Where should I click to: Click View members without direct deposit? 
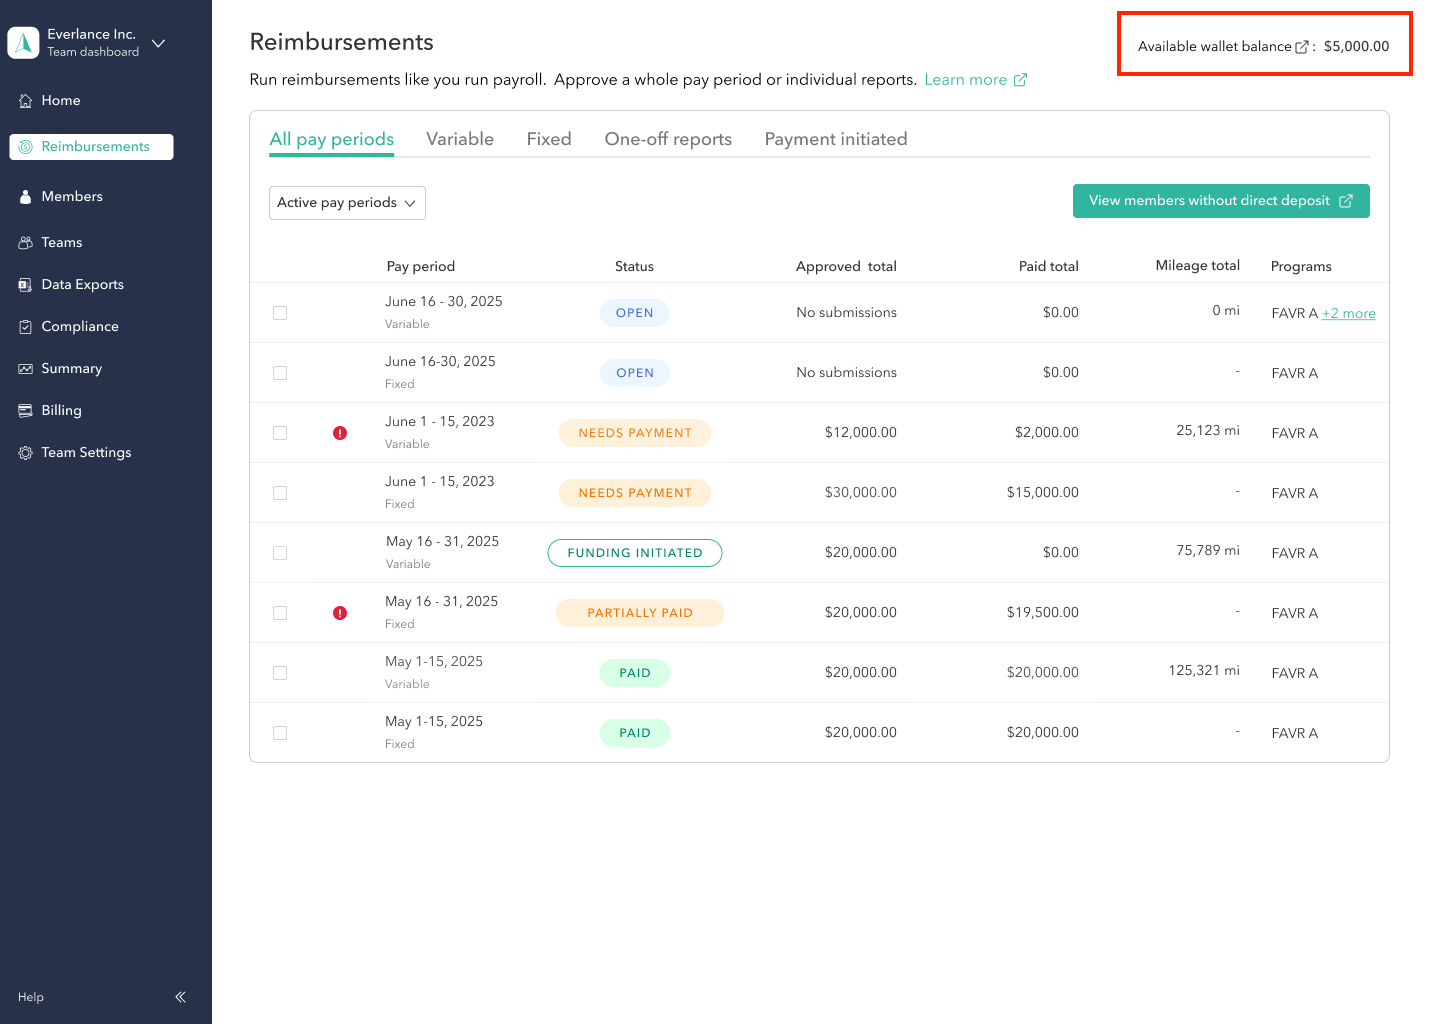(1221, 200)
